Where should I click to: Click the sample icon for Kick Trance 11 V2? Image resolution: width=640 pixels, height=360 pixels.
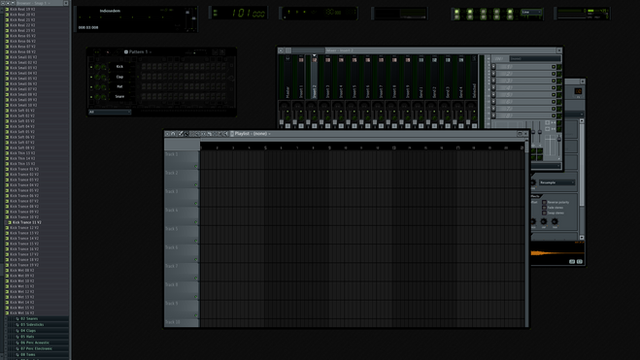tap(10, 222)
